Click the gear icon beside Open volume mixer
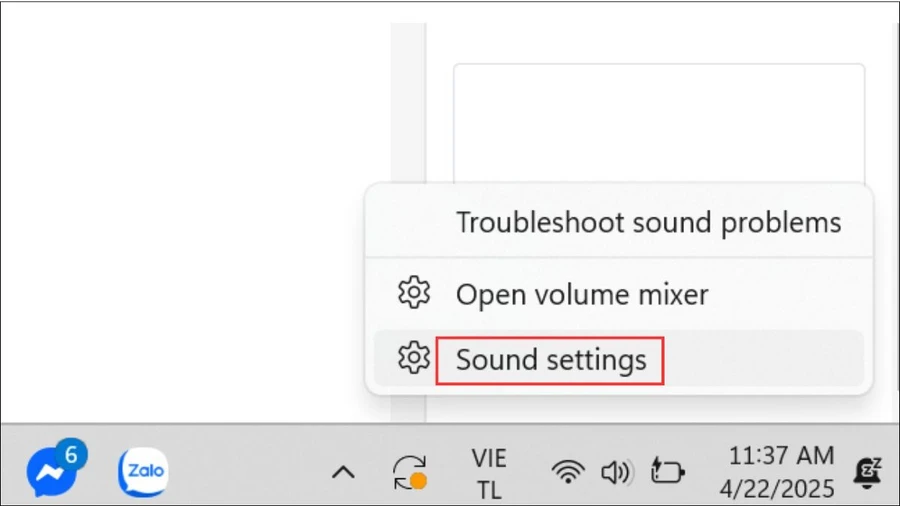 point(414,293)
